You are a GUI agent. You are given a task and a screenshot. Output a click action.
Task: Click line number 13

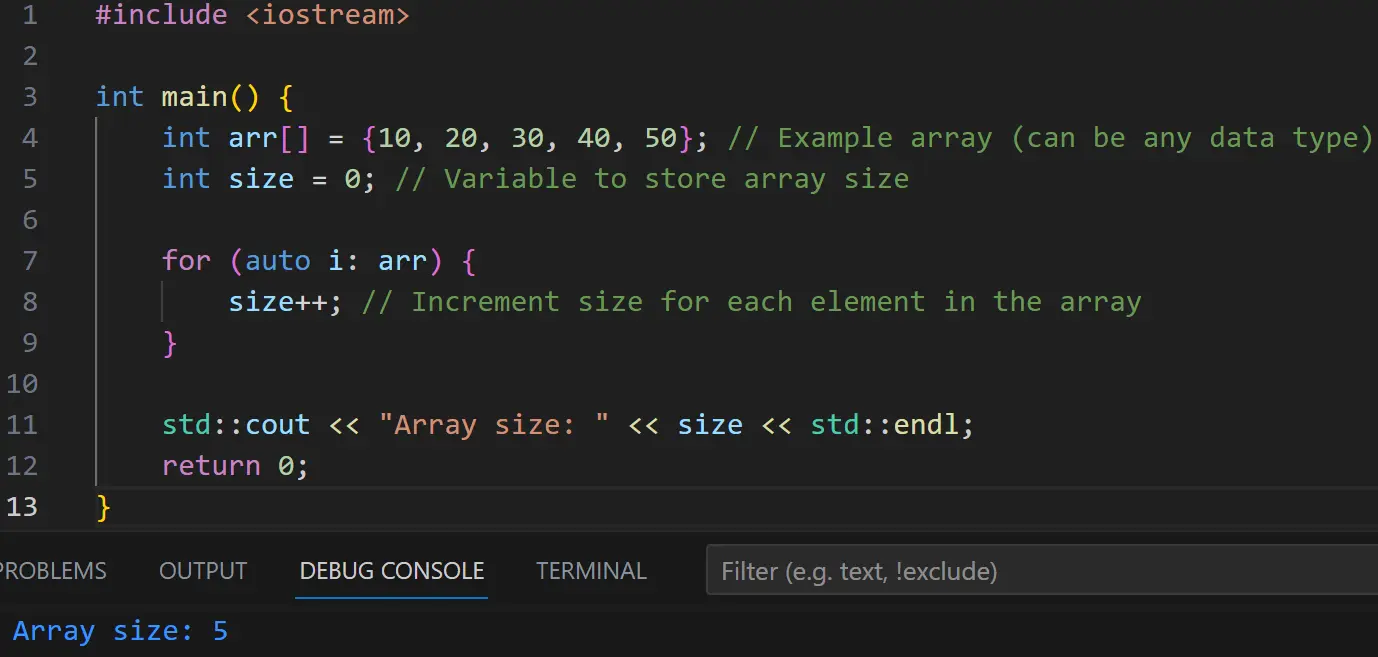[23, 507]
